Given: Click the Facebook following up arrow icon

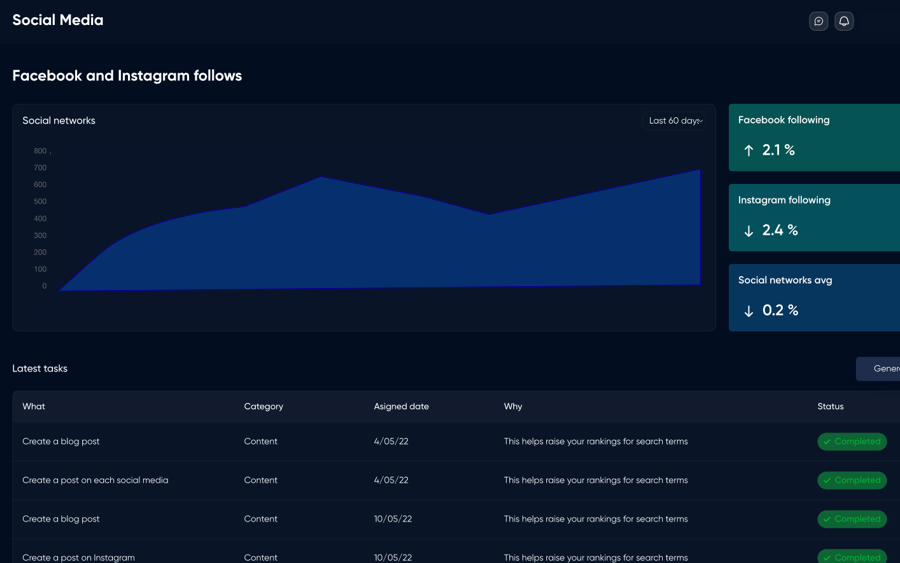Looking at the screenshot, I should 748,150.
